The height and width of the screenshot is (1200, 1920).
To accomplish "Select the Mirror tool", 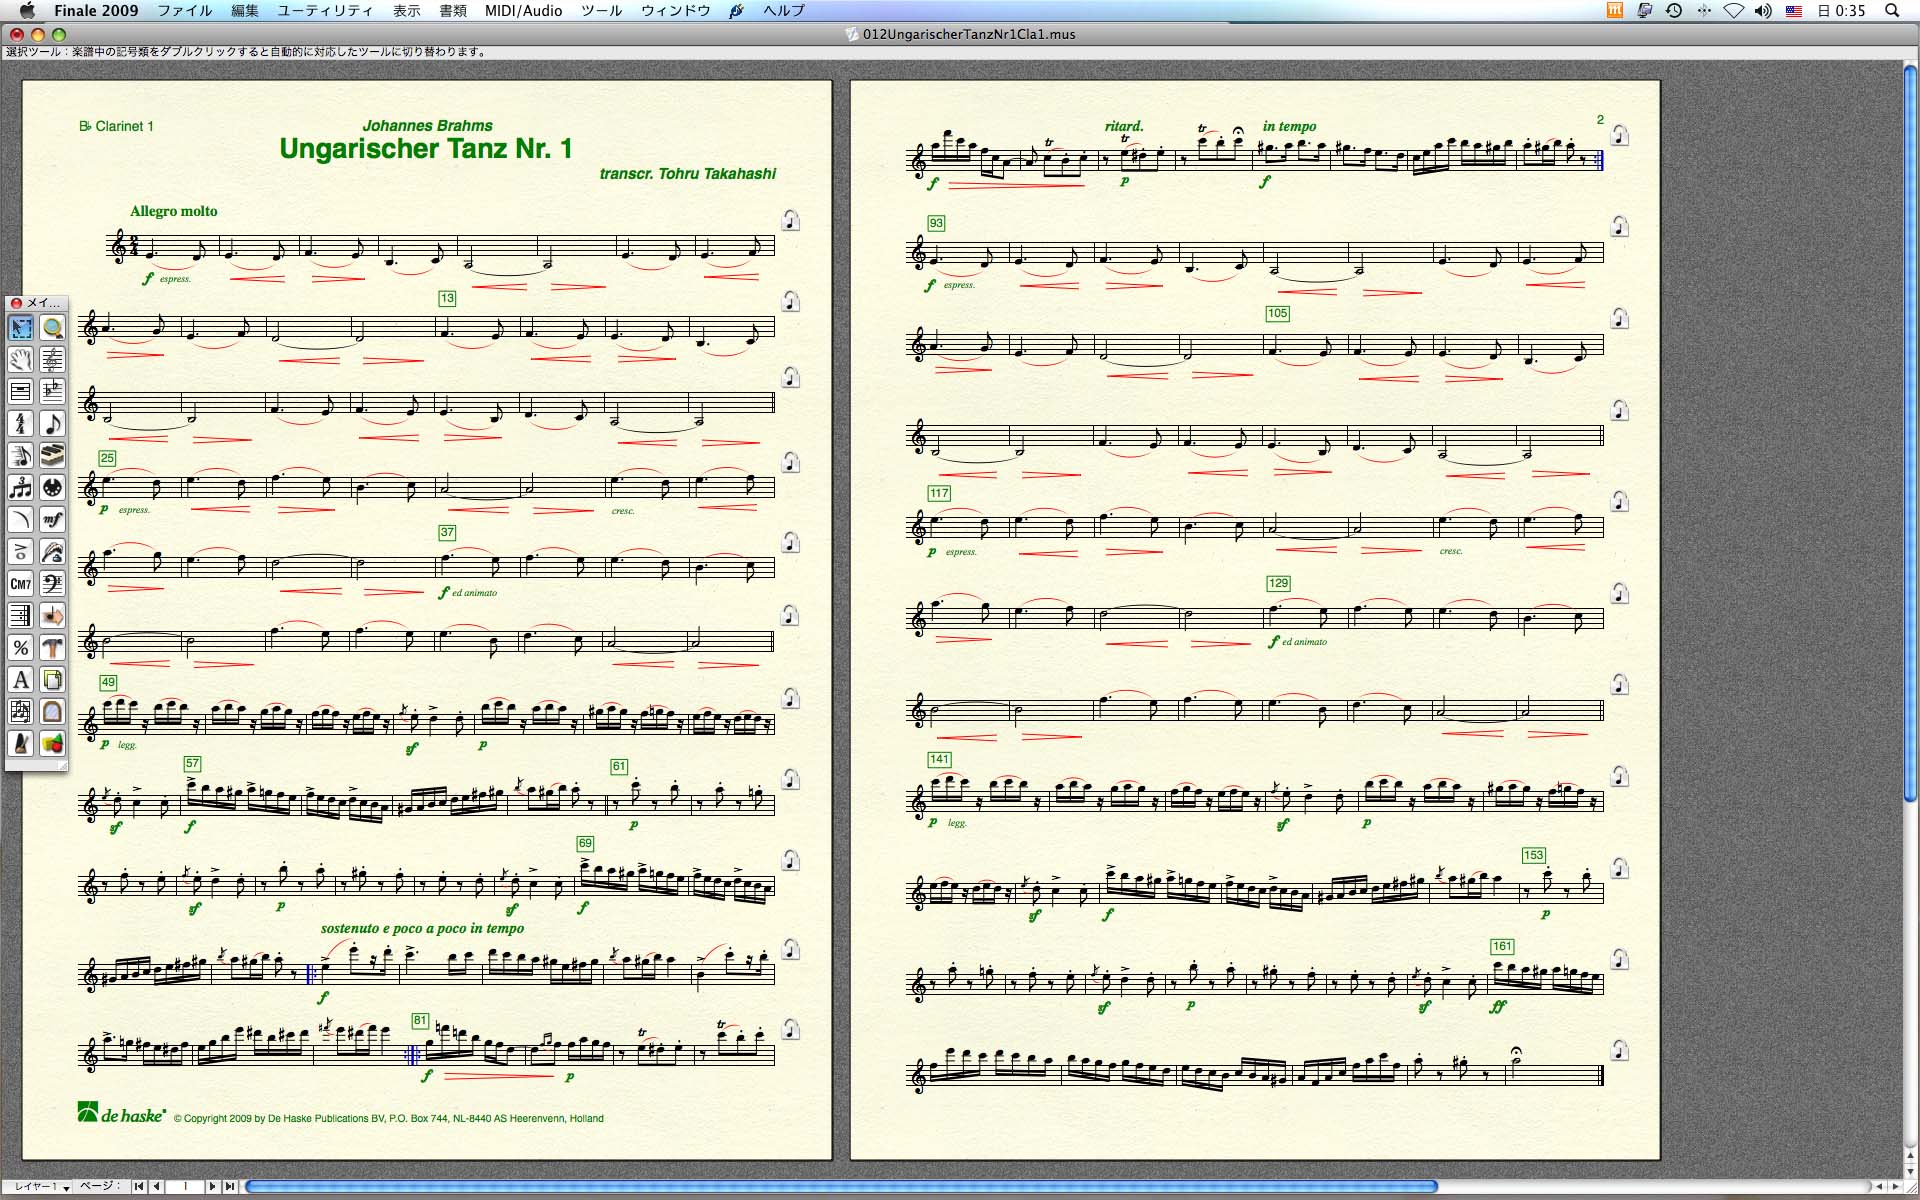I will [x=53, y=712].
